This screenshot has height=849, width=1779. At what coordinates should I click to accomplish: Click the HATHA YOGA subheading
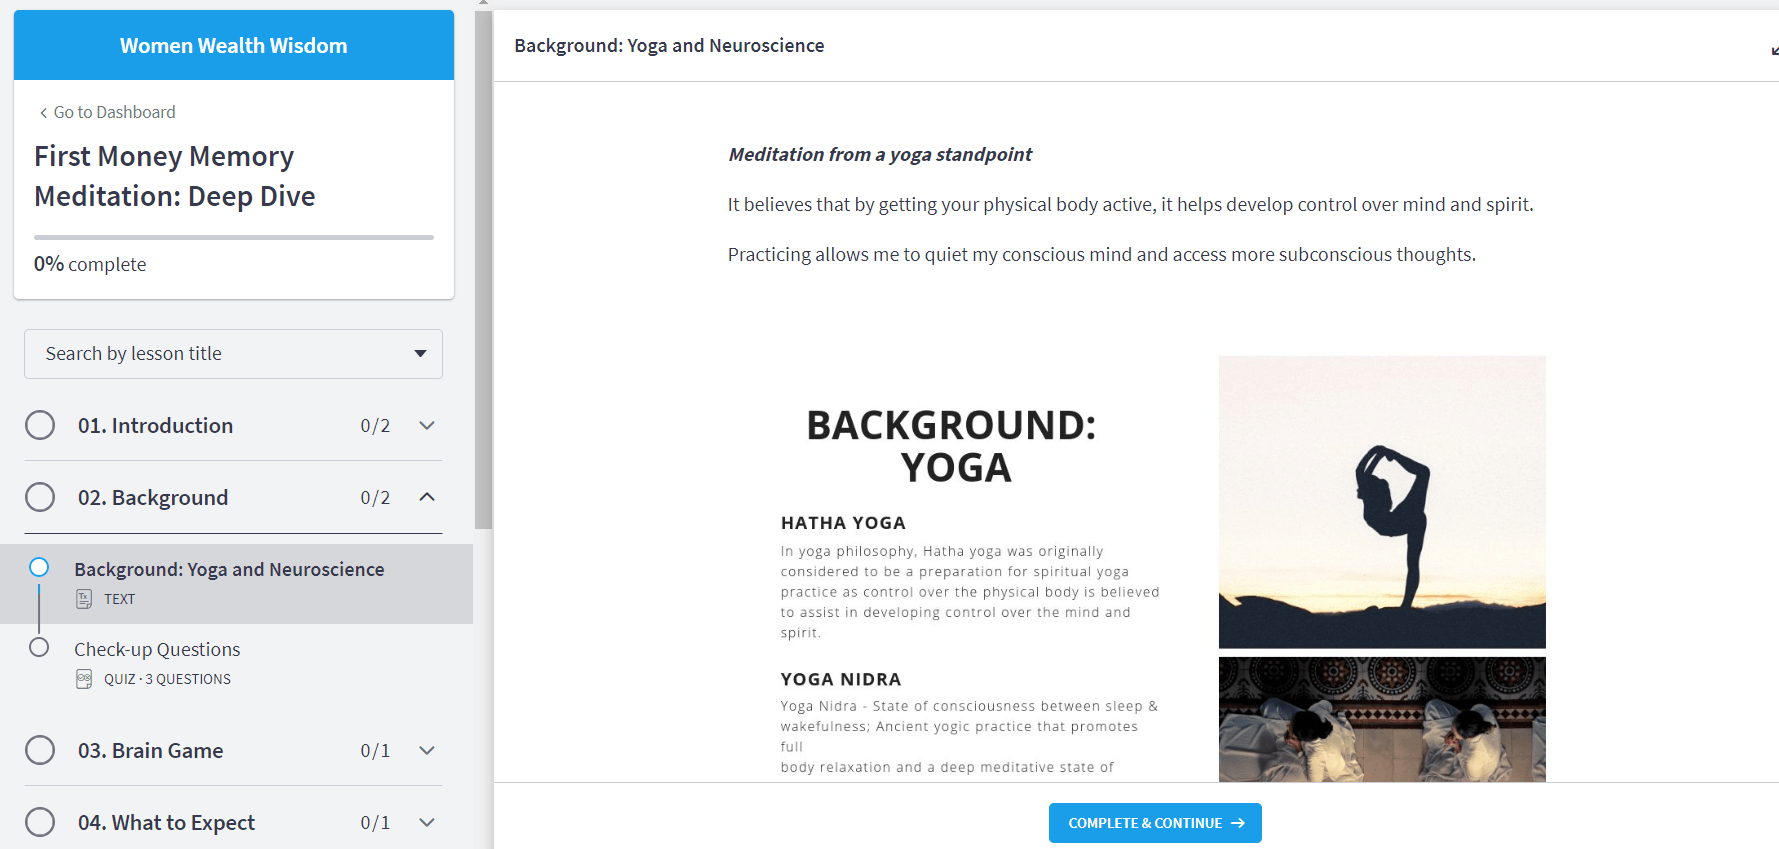point(843,523)
